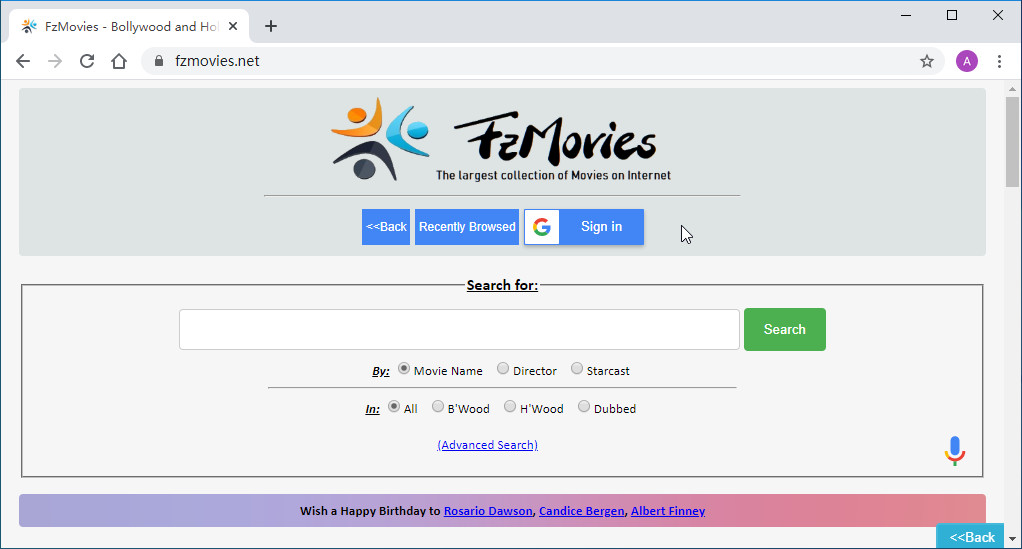1022x549 pixels.
Task: Click the floating <<Back button at bottom
Action: [x=971, y=537]
